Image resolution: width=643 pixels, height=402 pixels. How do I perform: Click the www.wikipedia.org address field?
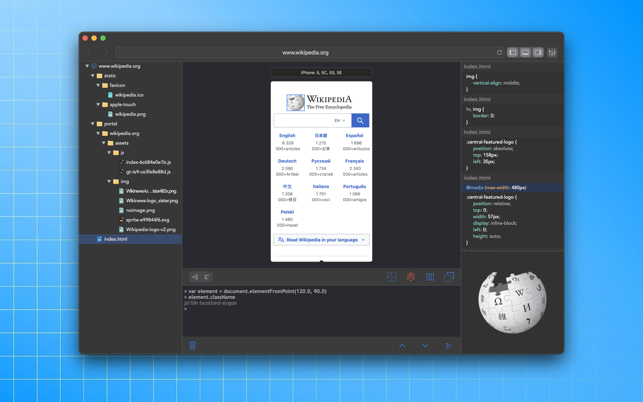(x=305, y=53)
